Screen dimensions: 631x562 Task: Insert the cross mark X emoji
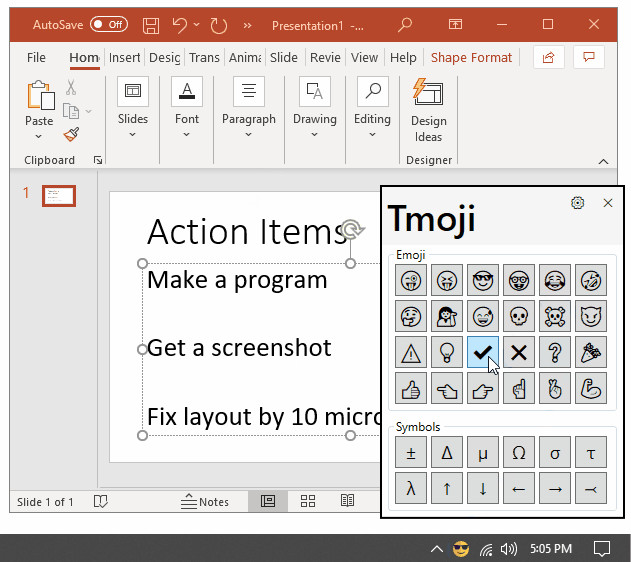click(x=519, y=352)
